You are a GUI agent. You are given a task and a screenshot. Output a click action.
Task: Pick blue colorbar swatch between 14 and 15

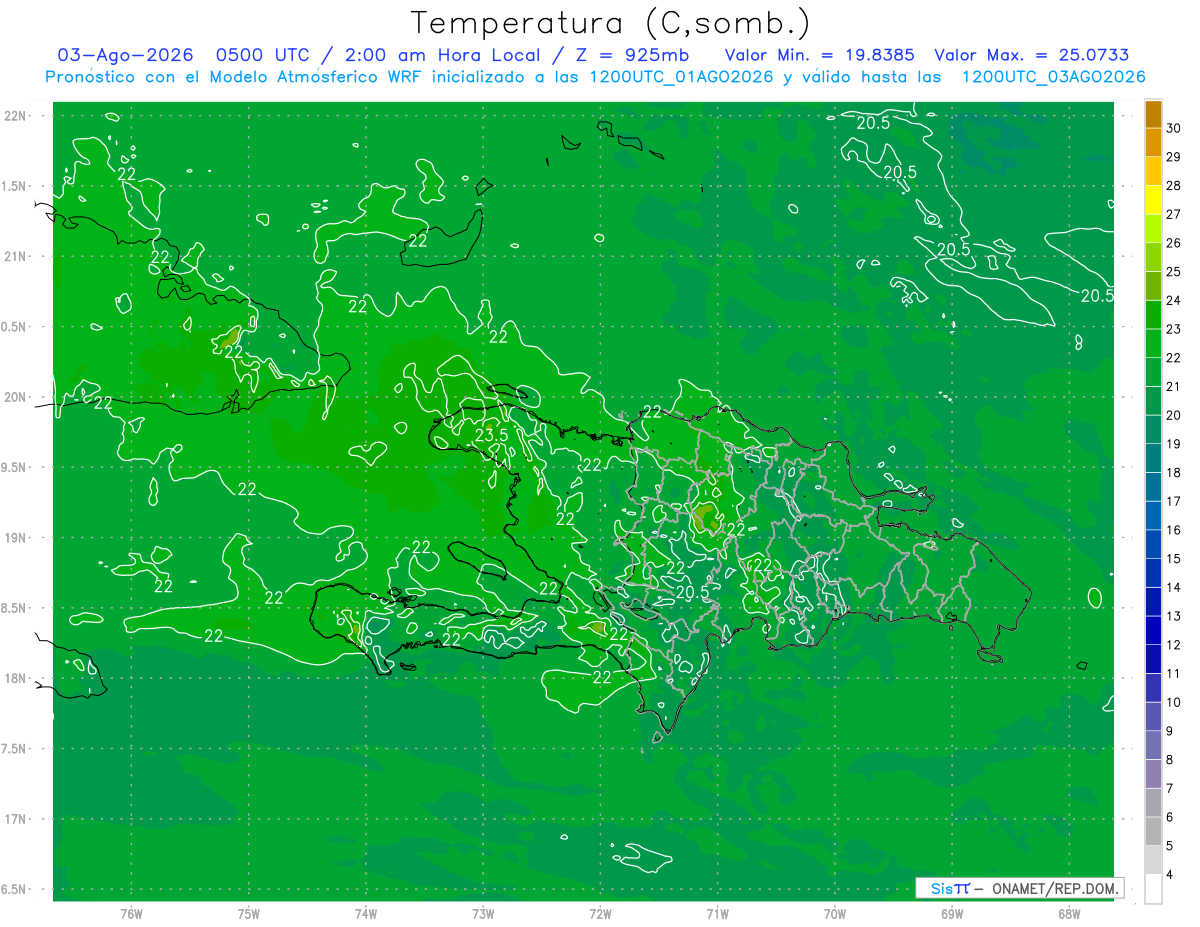click(1153, 573)
